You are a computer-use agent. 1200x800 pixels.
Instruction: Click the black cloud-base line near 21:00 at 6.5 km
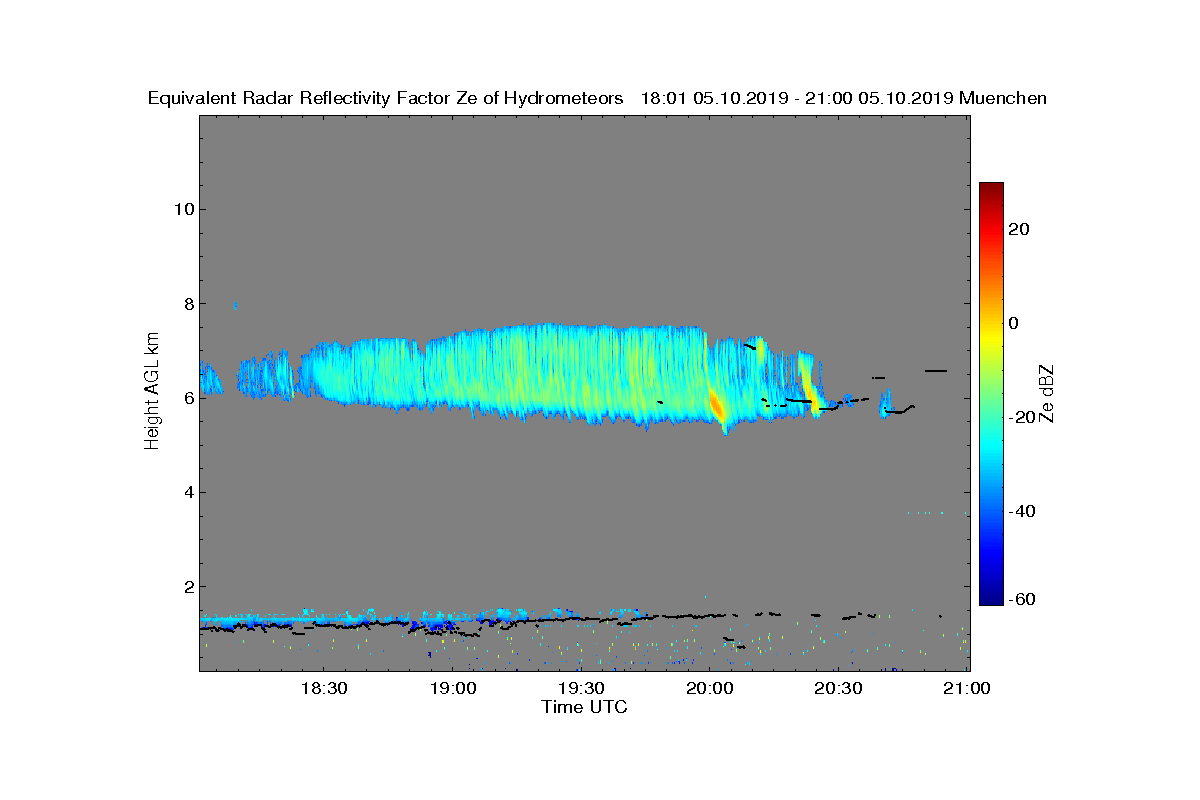pos(935,371)
